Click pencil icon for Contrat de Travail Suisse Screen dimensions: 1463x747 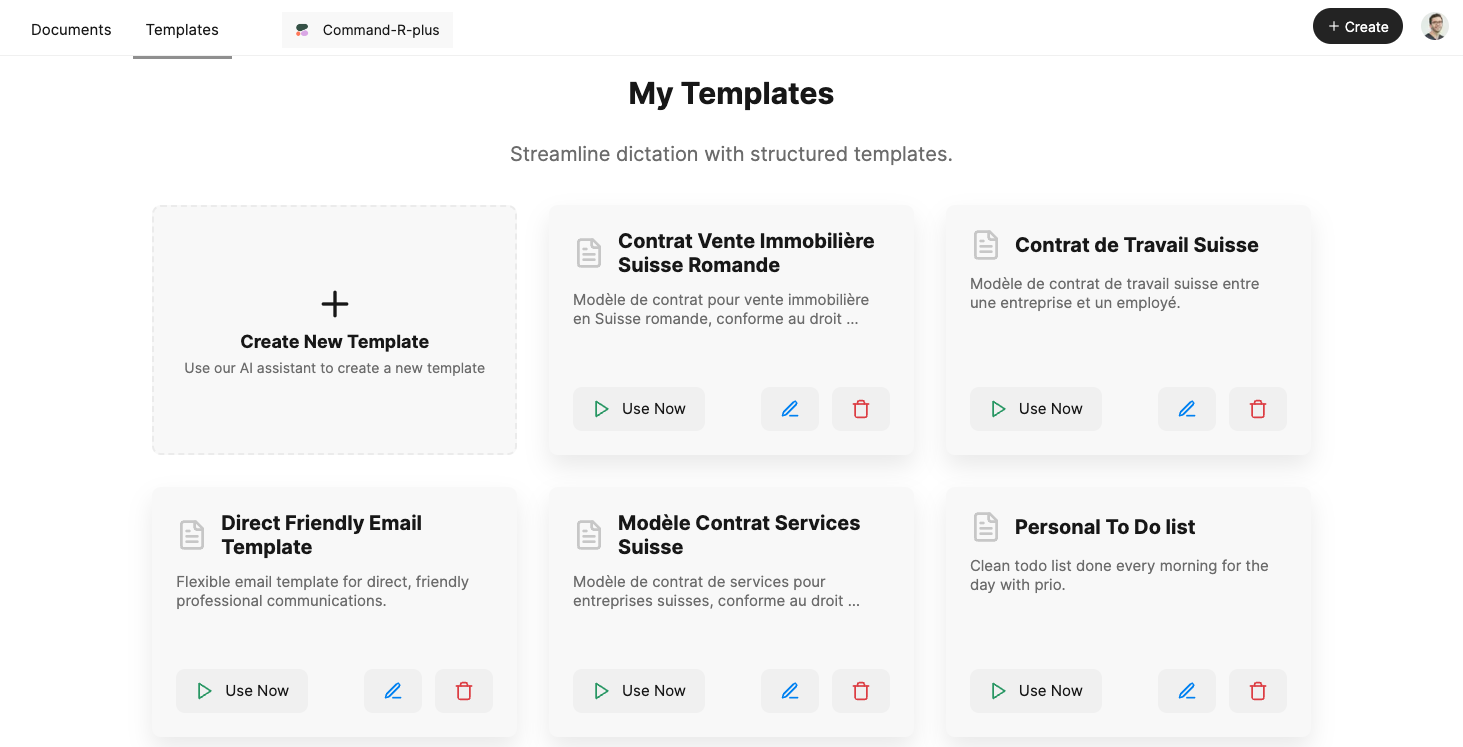click(x=1187, y=409)
